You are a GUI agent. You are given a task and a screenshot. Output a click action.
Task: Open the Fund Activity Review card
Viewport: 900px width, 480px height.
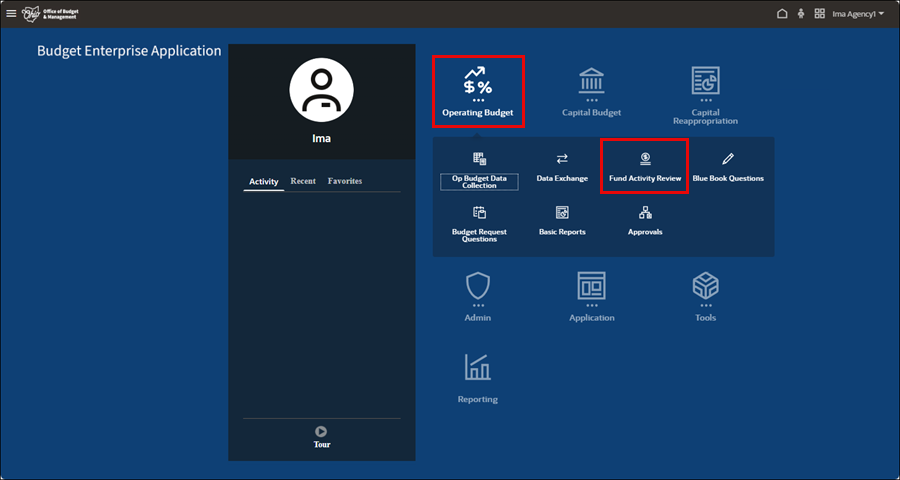645,167
